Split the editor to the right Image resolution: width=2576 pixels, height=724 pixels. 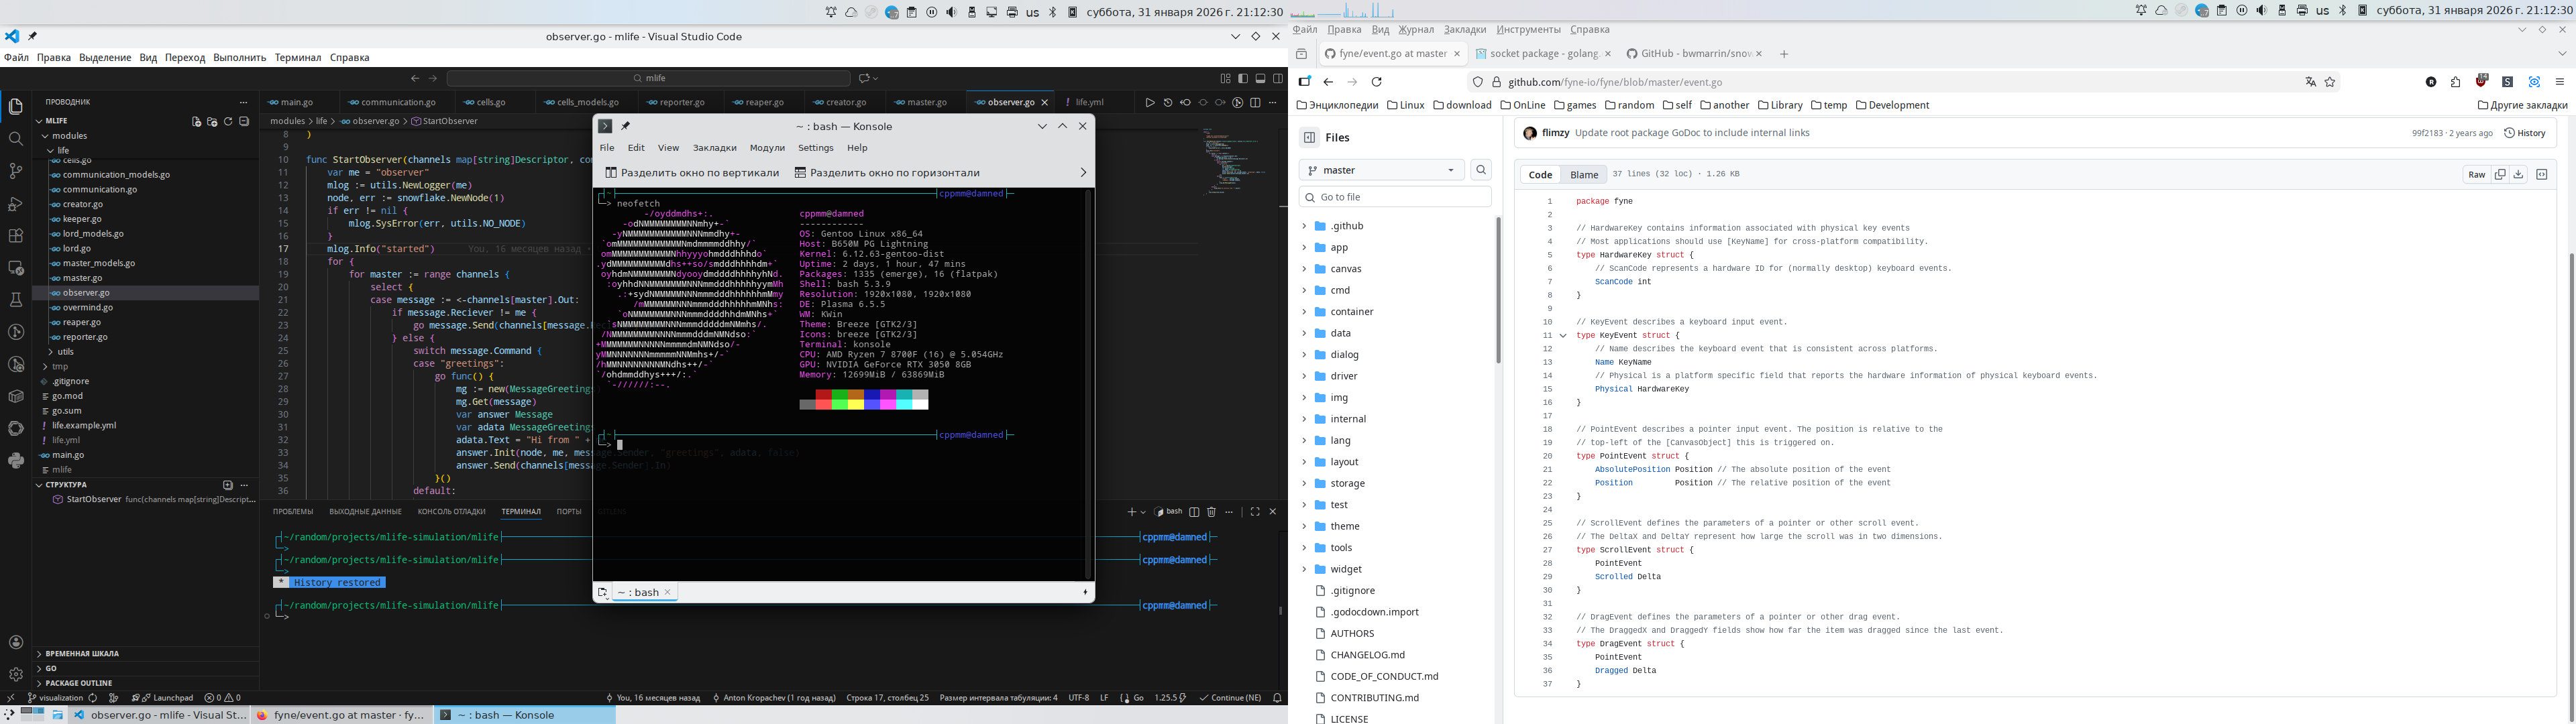1255,102
